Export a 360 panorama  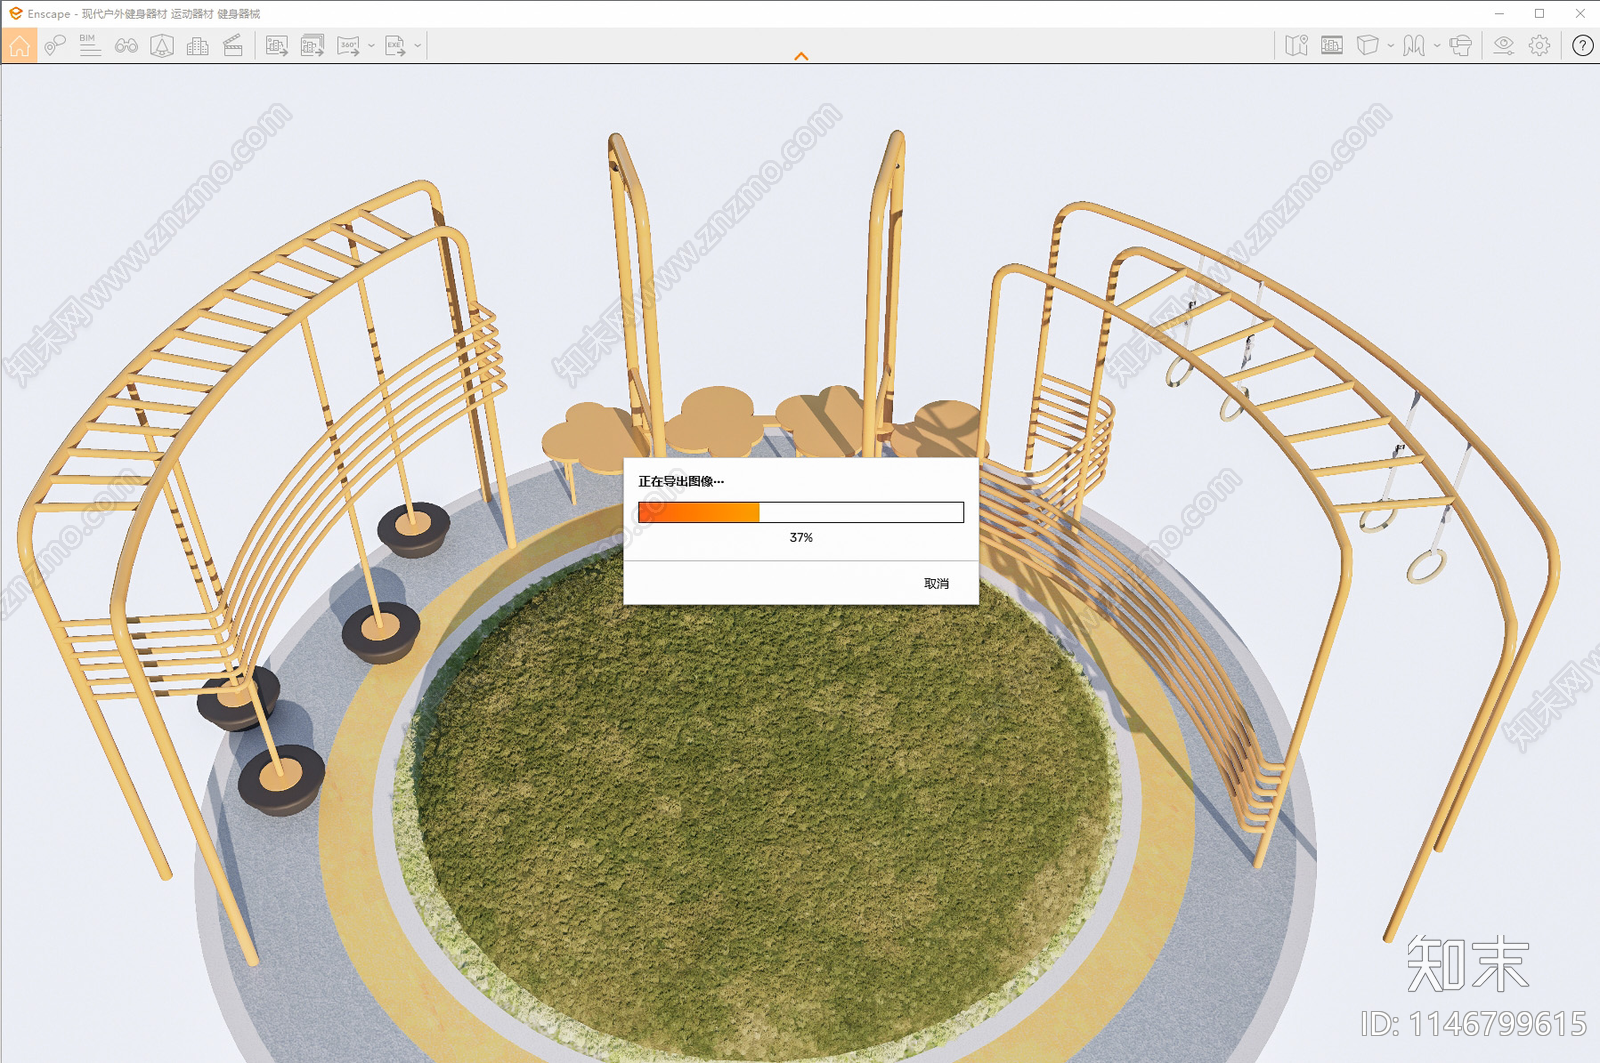[348, 45]
